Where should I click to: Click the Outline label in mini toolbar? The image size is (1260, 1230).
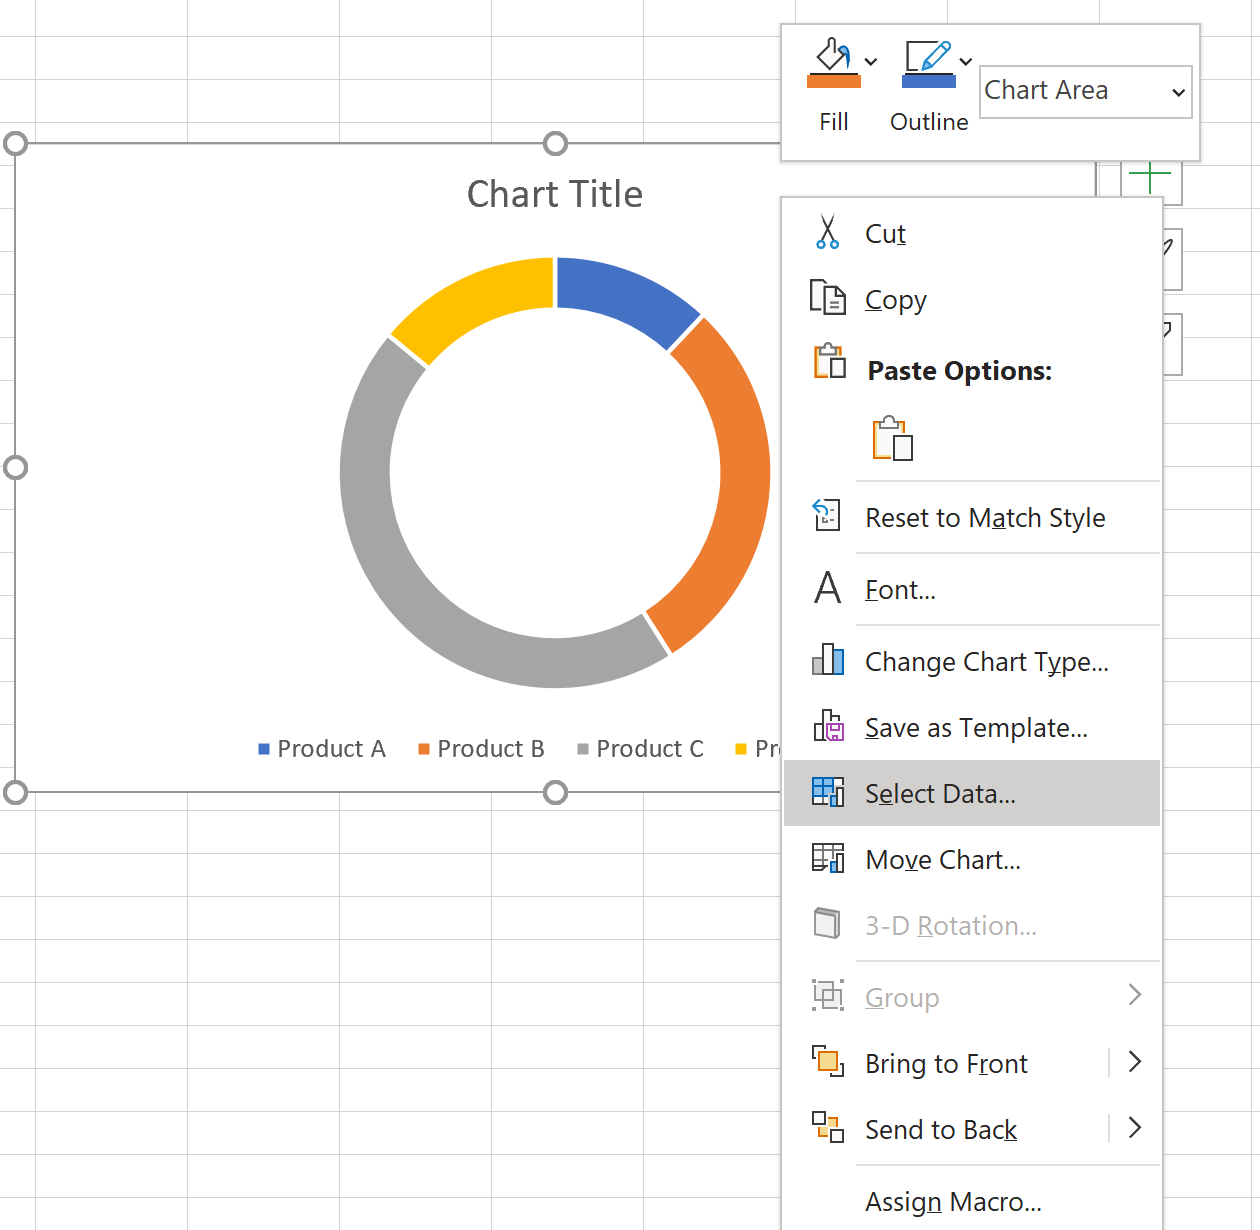point(929,122)
